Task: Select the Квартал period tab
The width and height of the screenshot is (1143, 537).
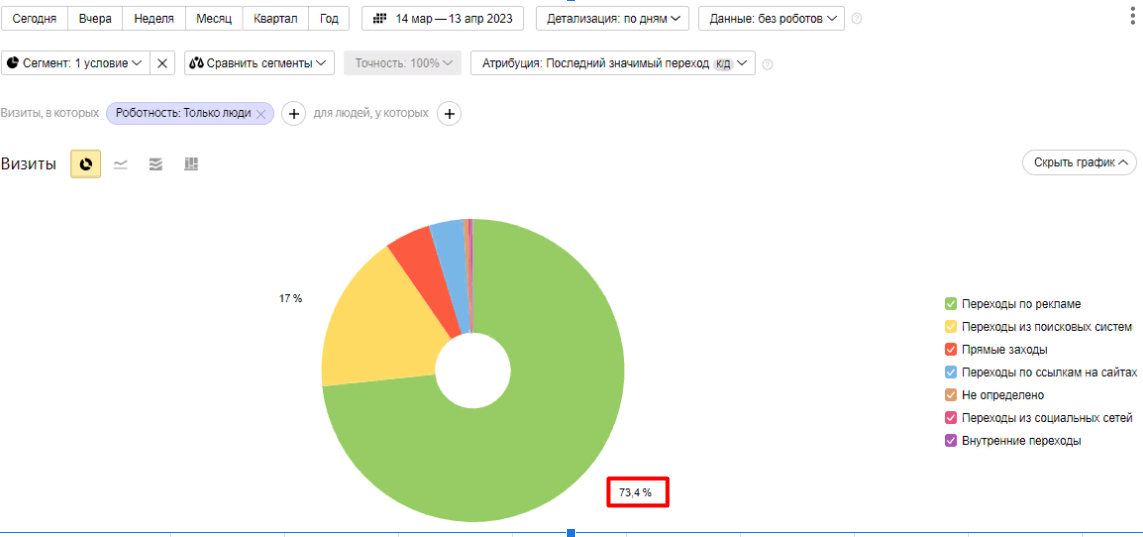Action: point(276,18)
